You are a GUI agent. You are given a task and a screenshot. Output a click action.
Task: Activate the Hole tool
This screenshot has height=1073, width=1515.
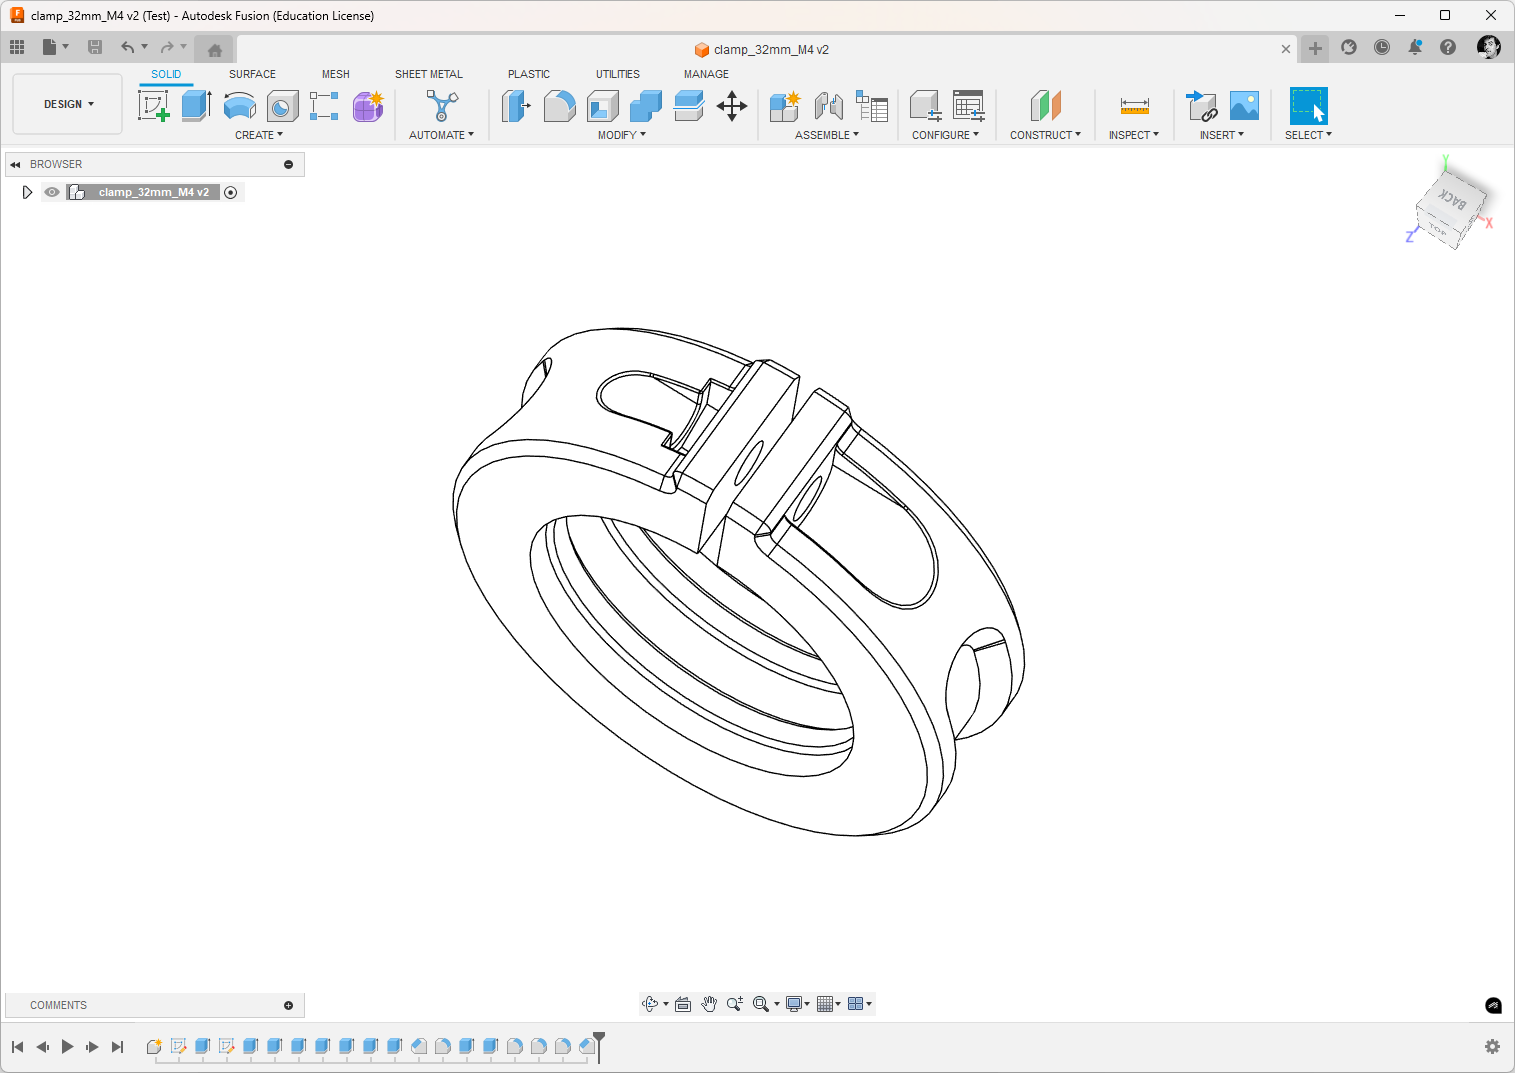click(x=282, y=105)
